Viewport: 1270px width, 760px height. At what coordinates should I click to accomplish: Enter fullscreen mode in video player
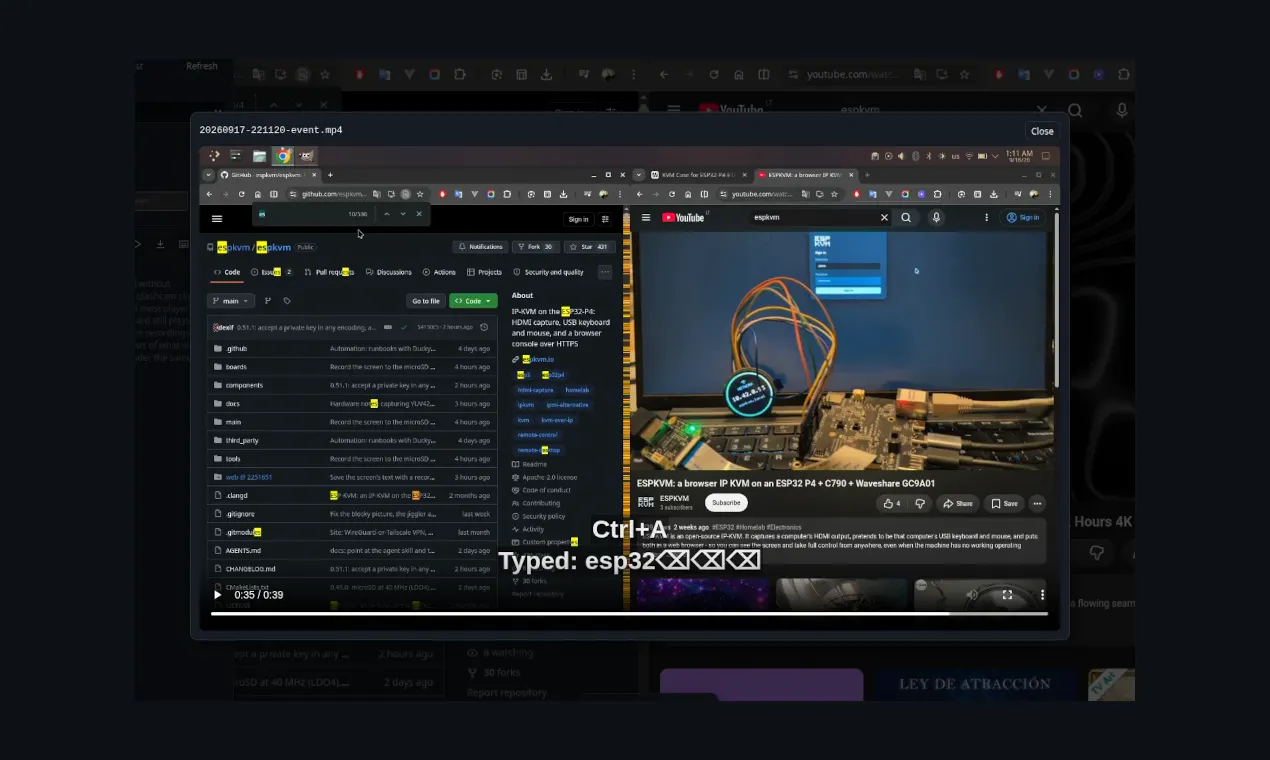(x=1007, y=594)
